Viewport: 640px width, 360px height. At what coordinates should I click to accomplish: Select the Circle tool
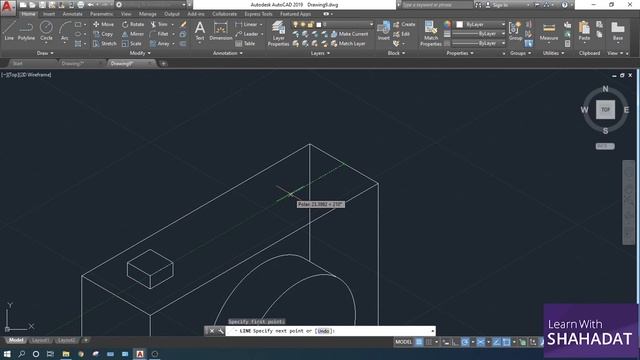click(46, 31)
